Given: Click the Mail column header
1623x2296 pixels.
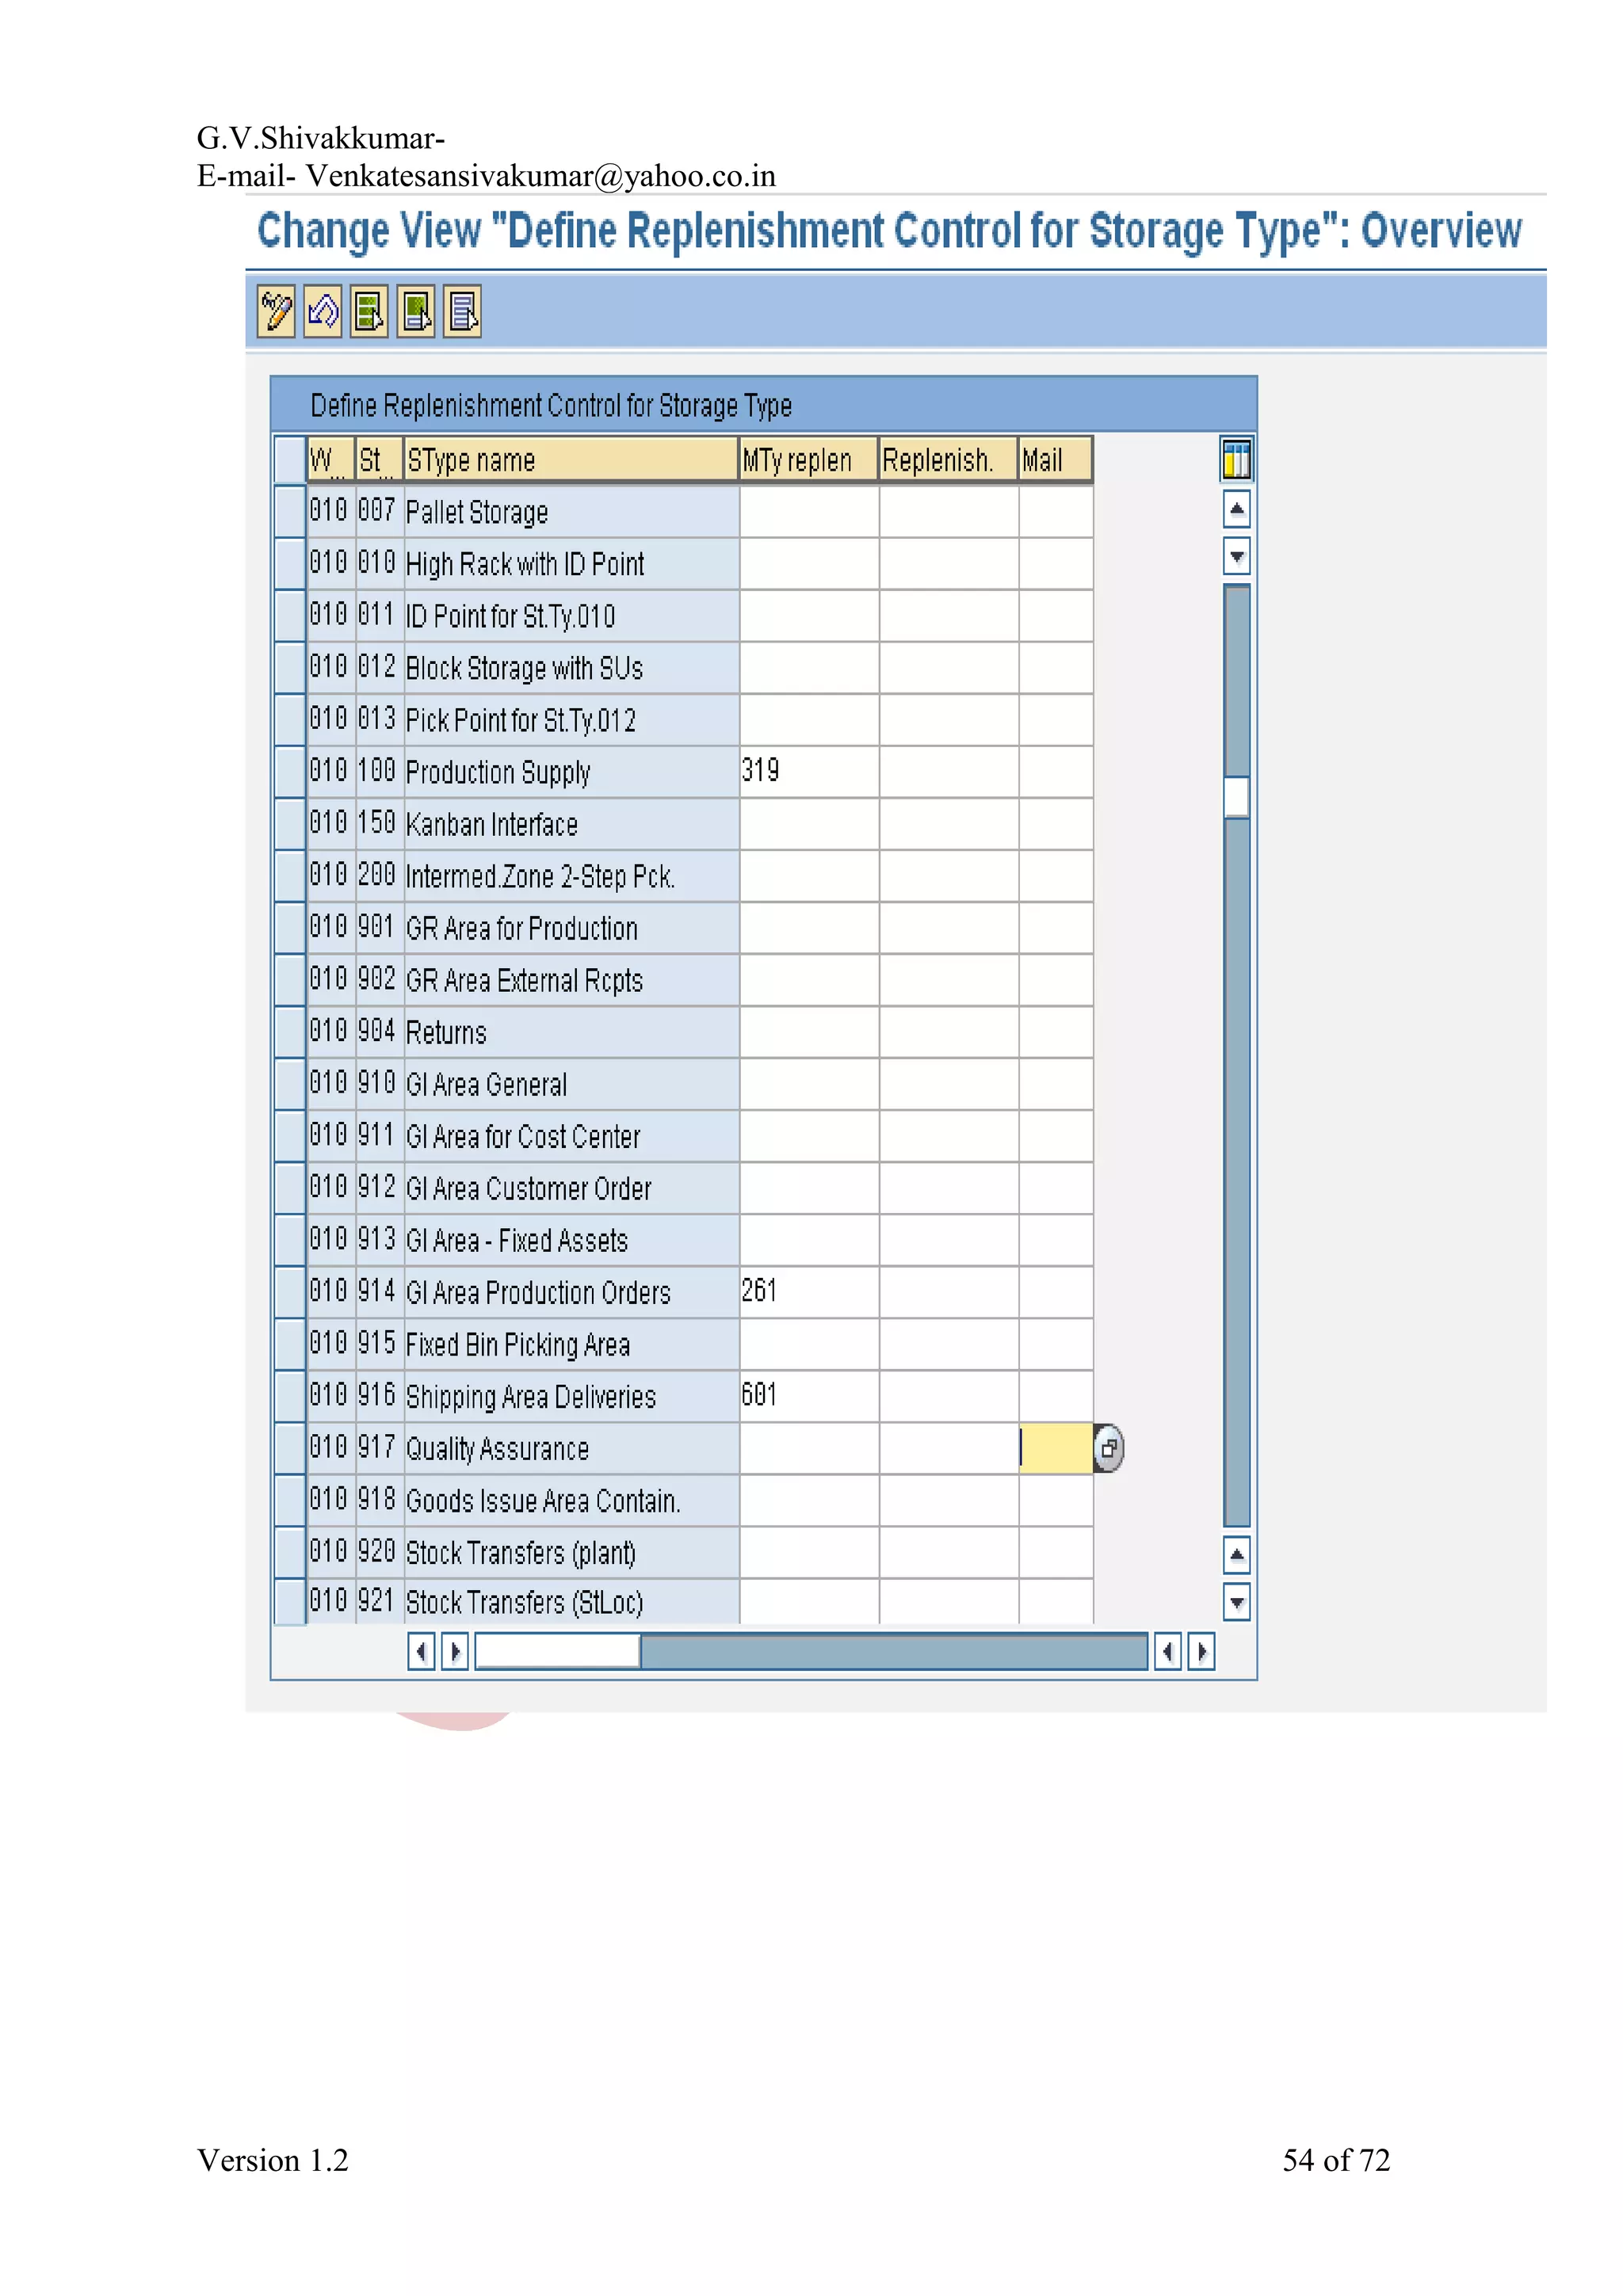Looking at the screenshot, I should tap(1055, 460).
